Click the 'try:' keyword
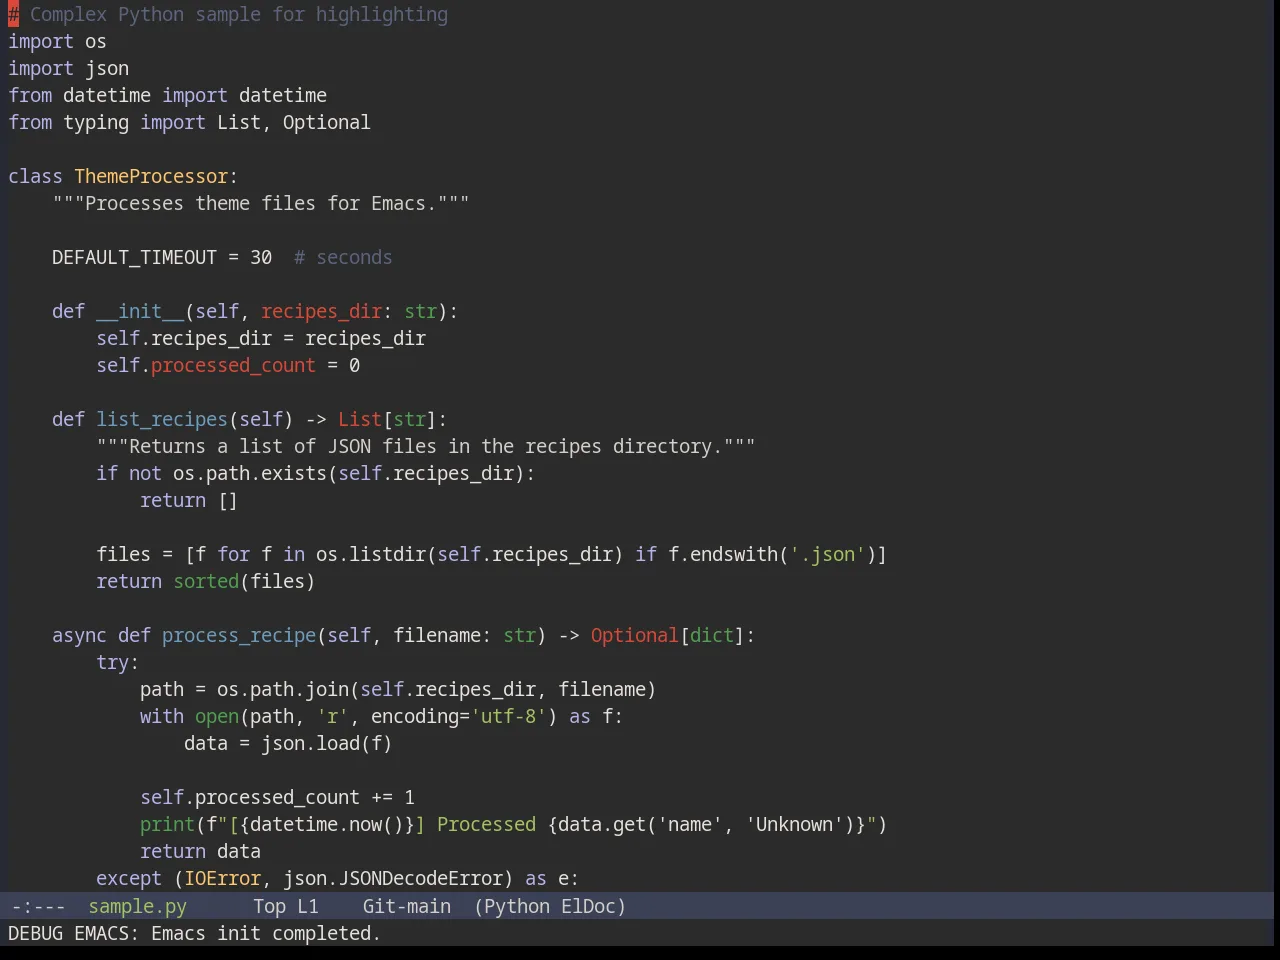This screenshot has height=960, width=1280. [118, 662]
